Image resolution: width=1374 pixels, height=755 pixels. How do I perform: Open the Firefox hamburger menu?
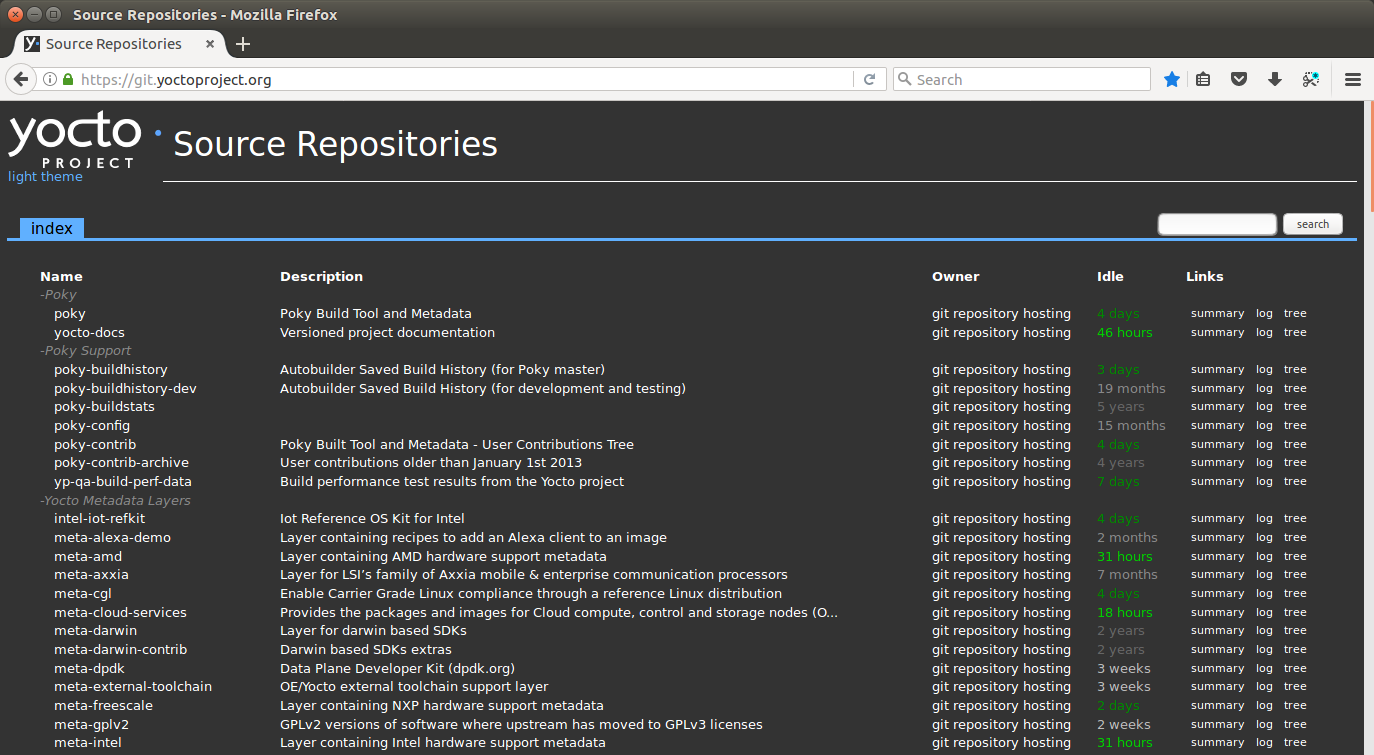click(1353, 80)
